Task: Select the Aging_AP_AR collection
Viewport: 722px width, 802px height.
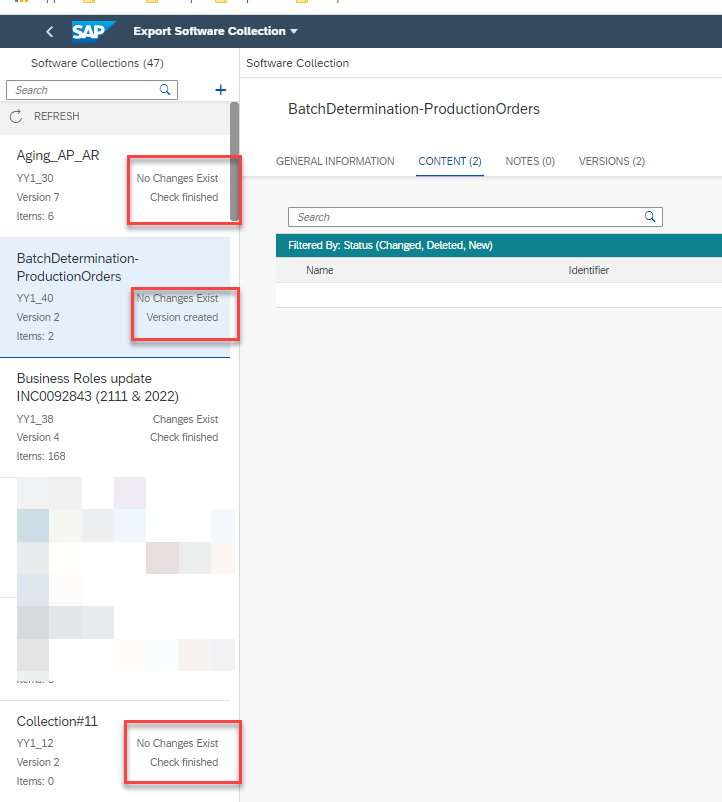Action: click(x=115, y=186)
